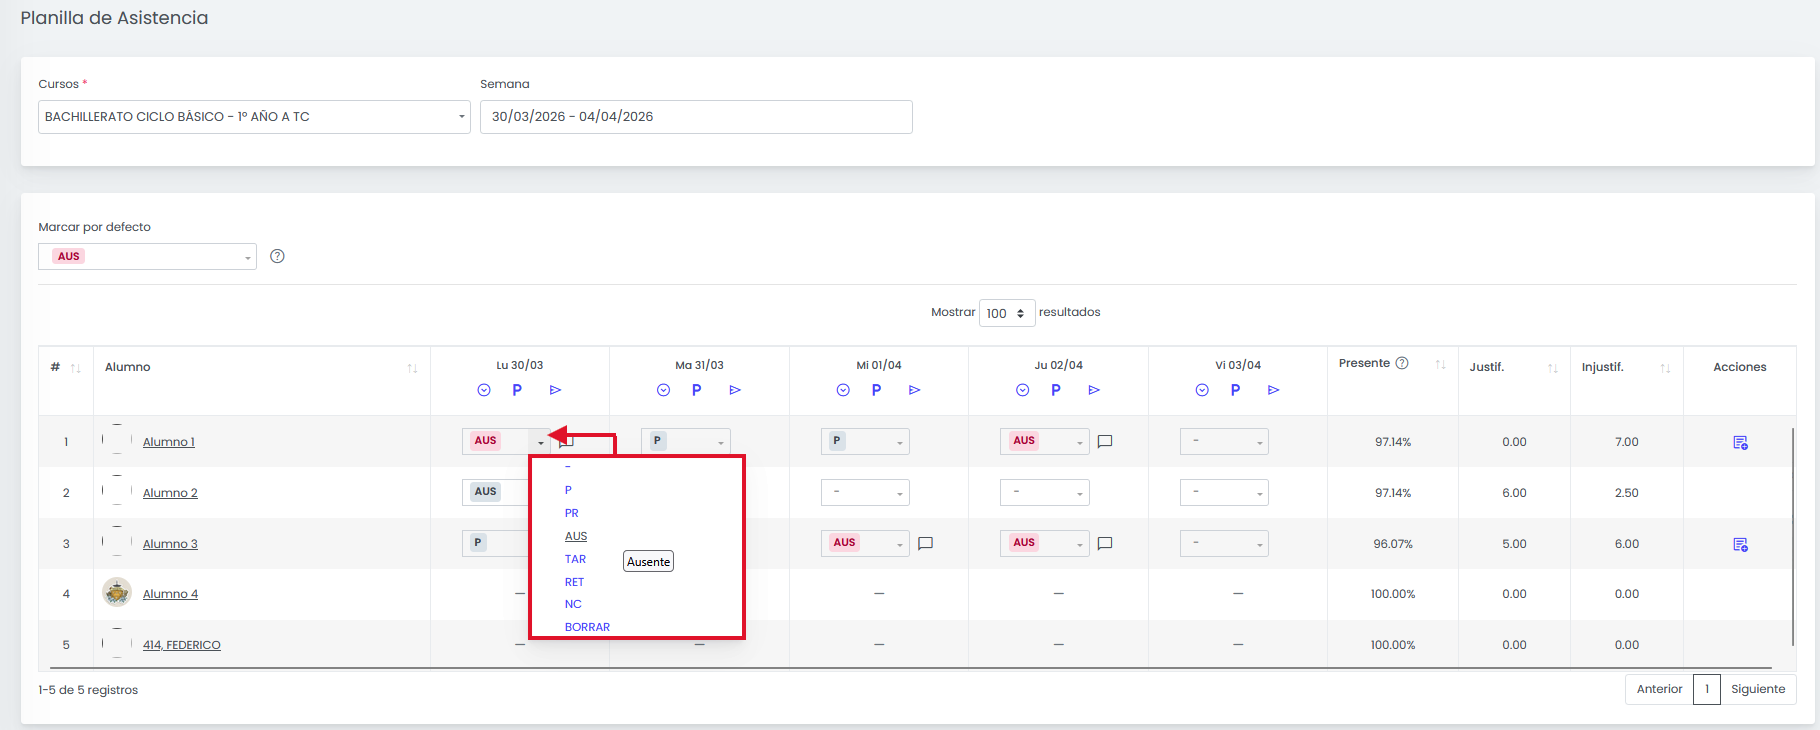Sort the Justif. column using its arrows

[x=1553, y=368]
